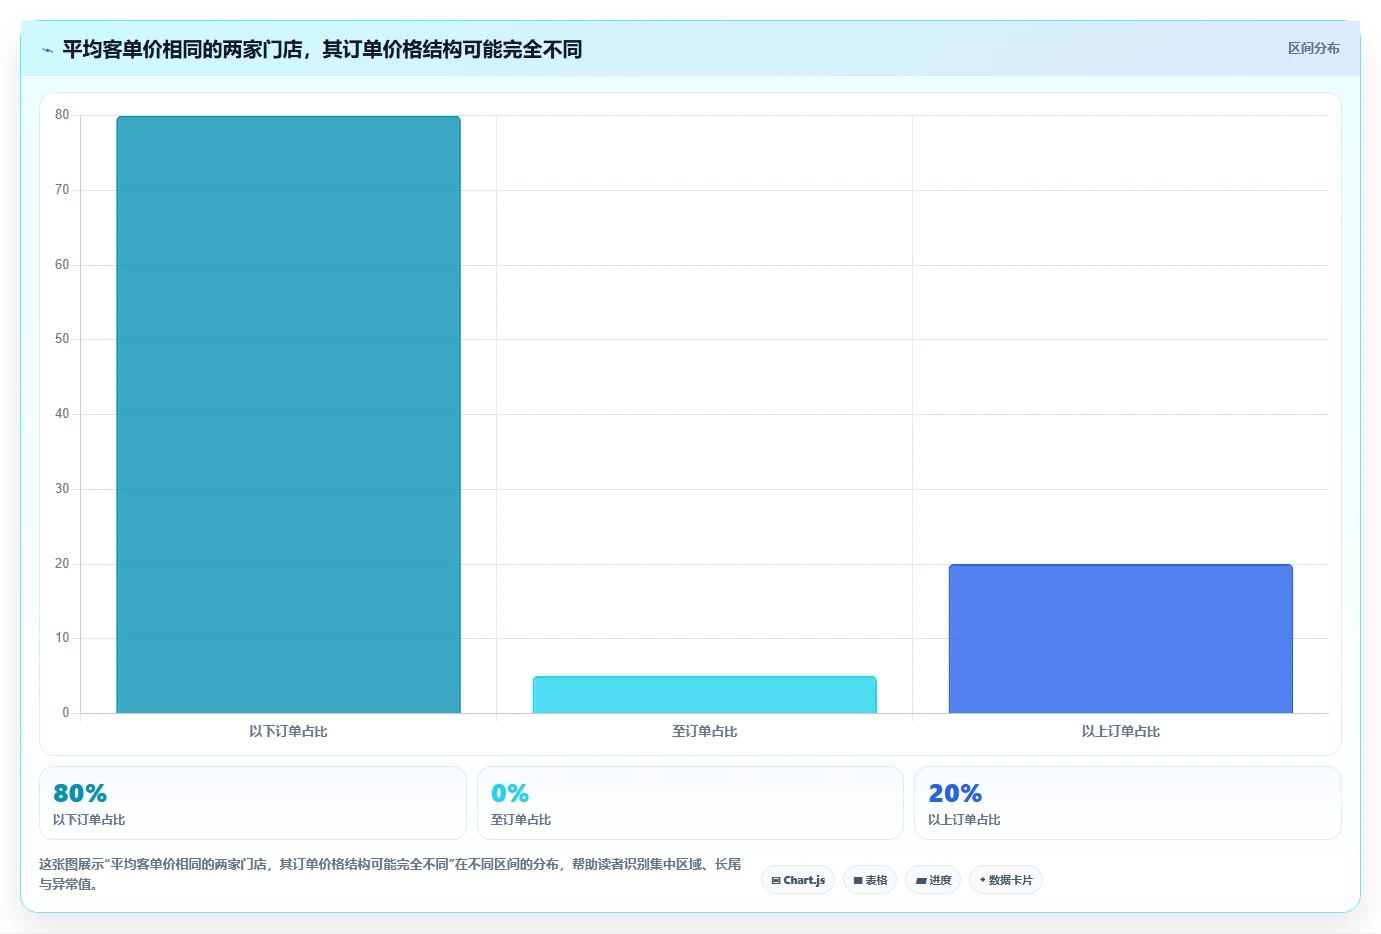Viewport: 1381px width, 934px height.
Task: Click the y-axis value 20
Action: 62,564
